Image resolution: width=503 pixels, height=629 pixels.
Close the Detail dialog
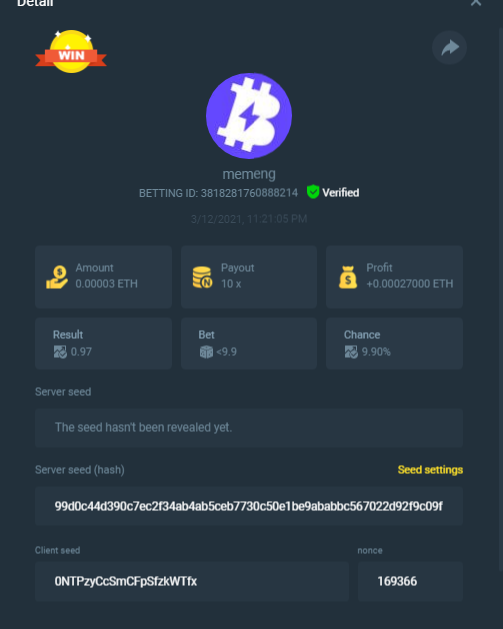[x=476, y=2]
